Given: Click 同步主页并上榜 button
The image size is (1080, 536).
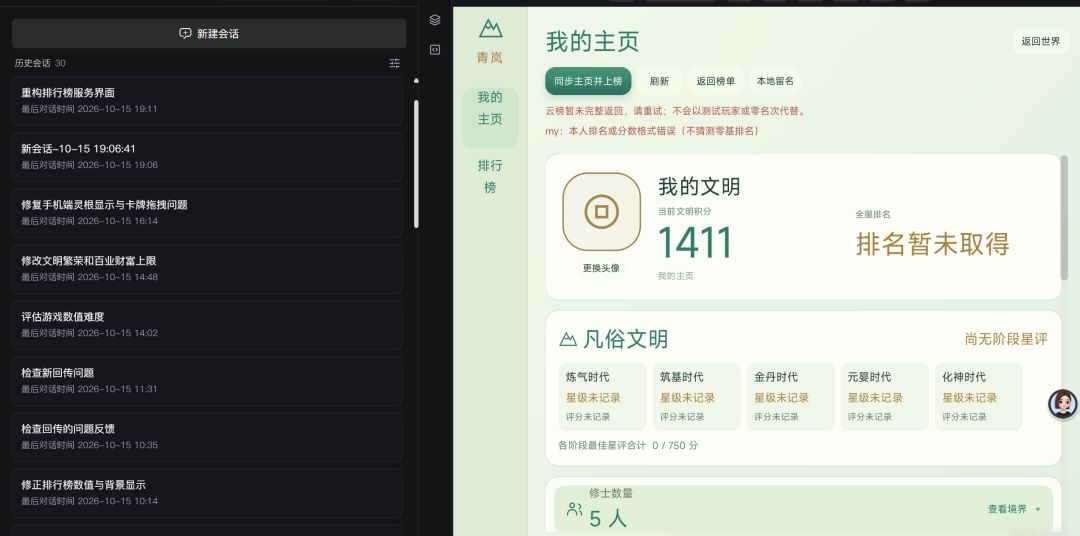Looking at the screenshot, I should point(588,81).
